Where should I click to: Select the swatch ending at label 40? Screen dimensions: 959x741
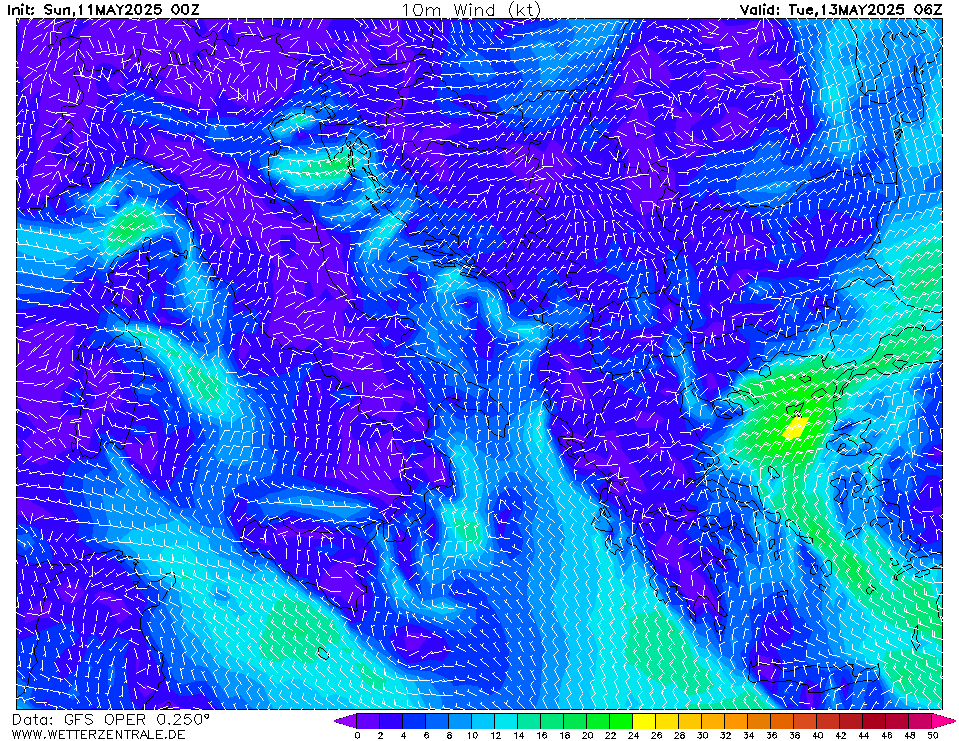(x=805, y=721)
